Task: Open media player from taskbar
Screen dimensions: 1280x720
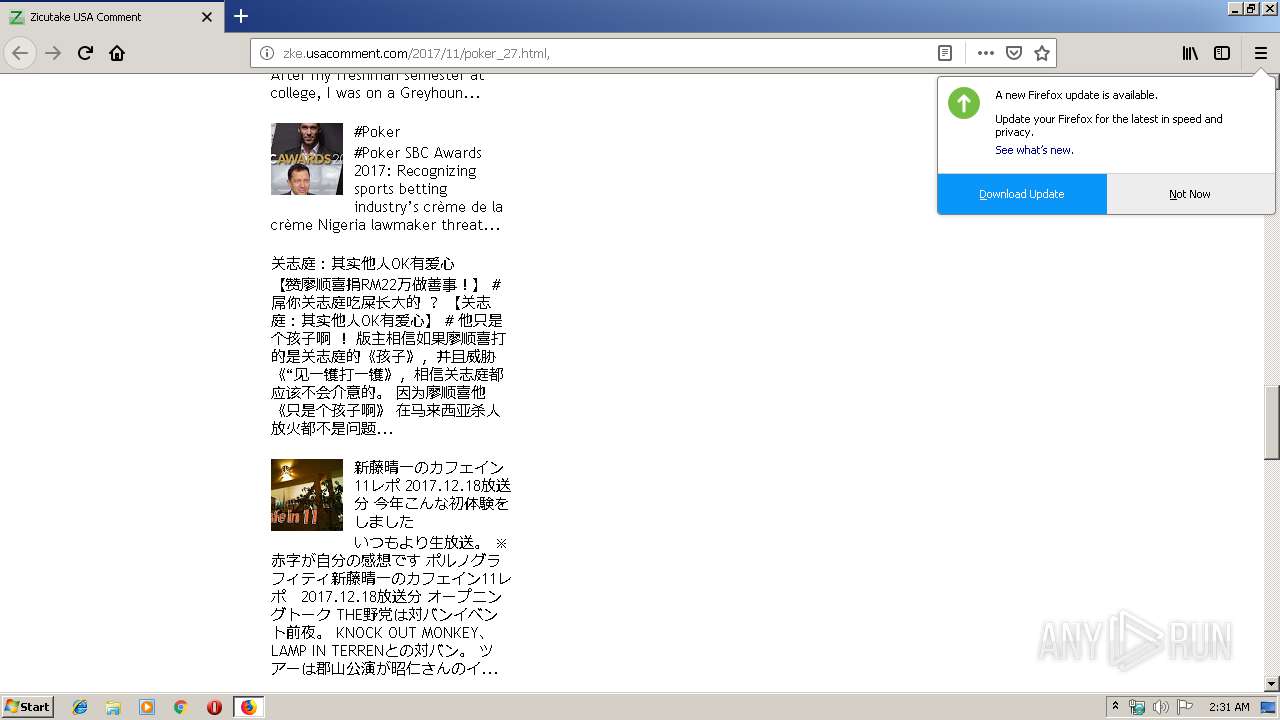Action: 147,707
